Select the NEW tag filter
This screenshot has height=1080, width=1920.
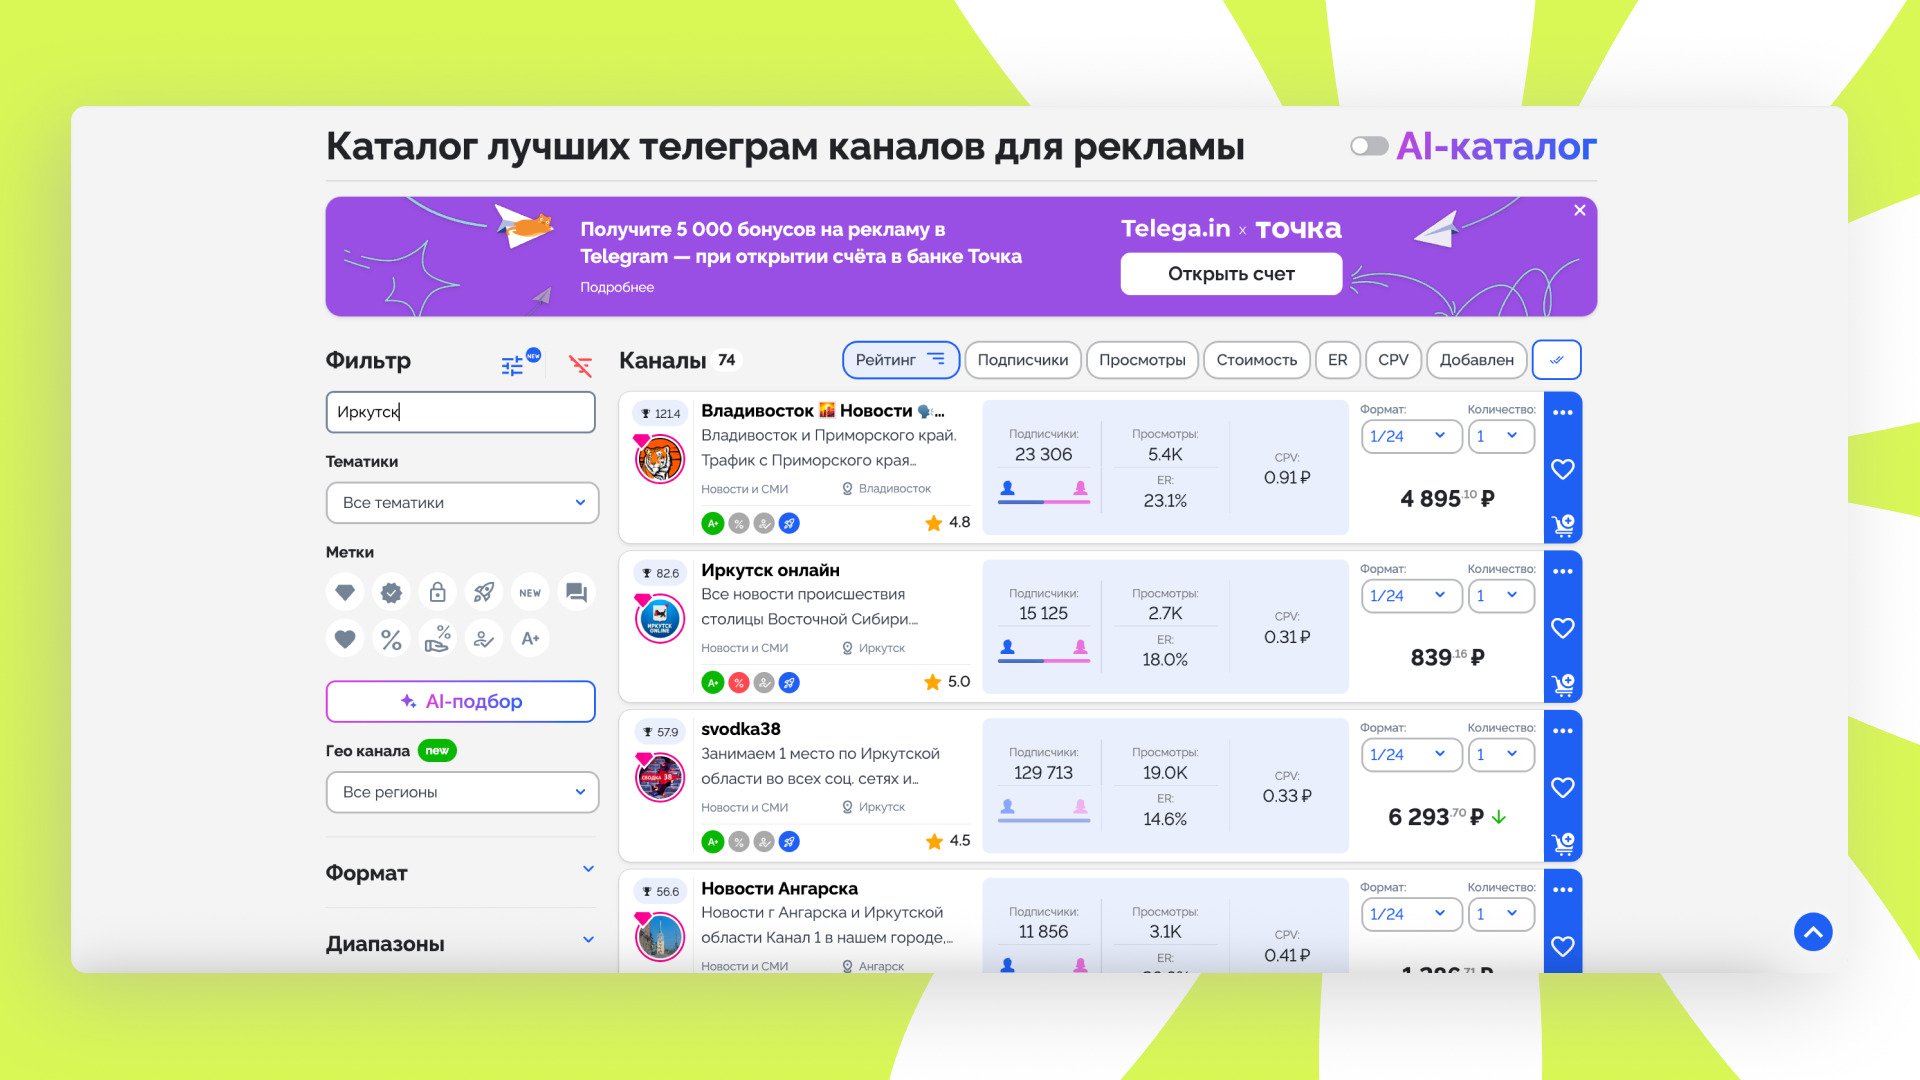coord(530,592)
